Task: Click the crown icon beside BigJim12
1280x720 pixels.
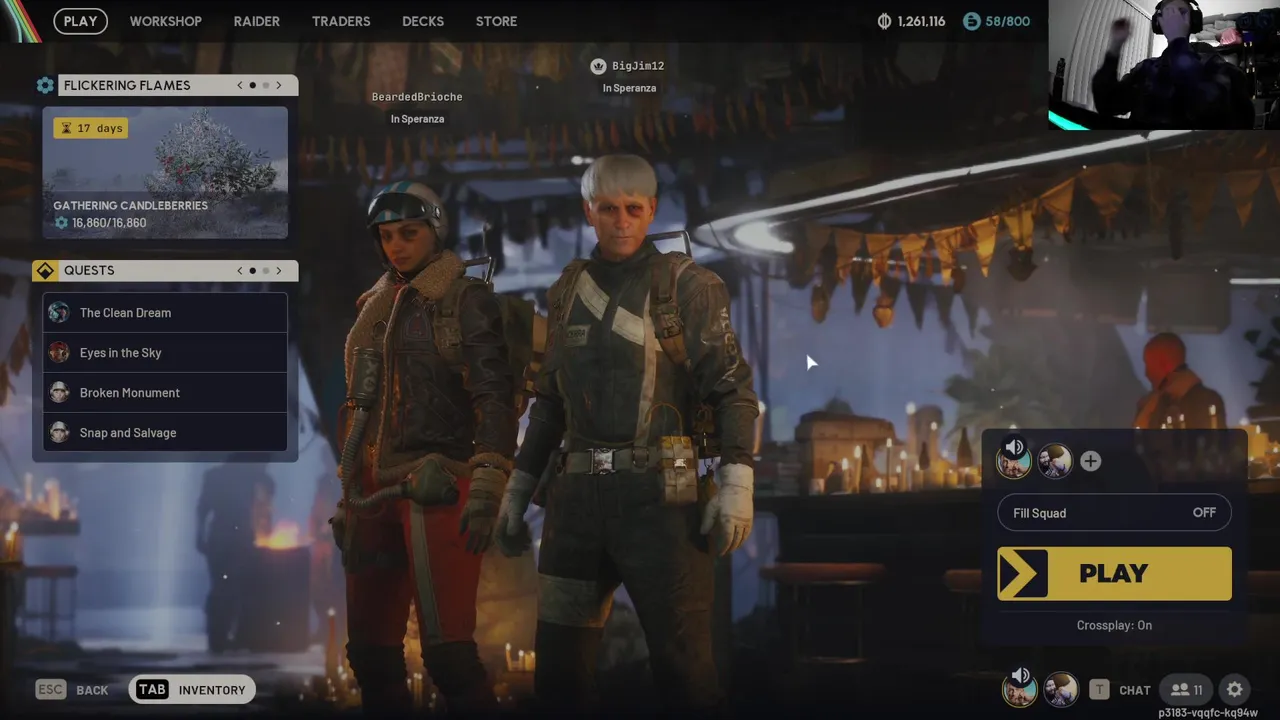Action: point(598,66)
